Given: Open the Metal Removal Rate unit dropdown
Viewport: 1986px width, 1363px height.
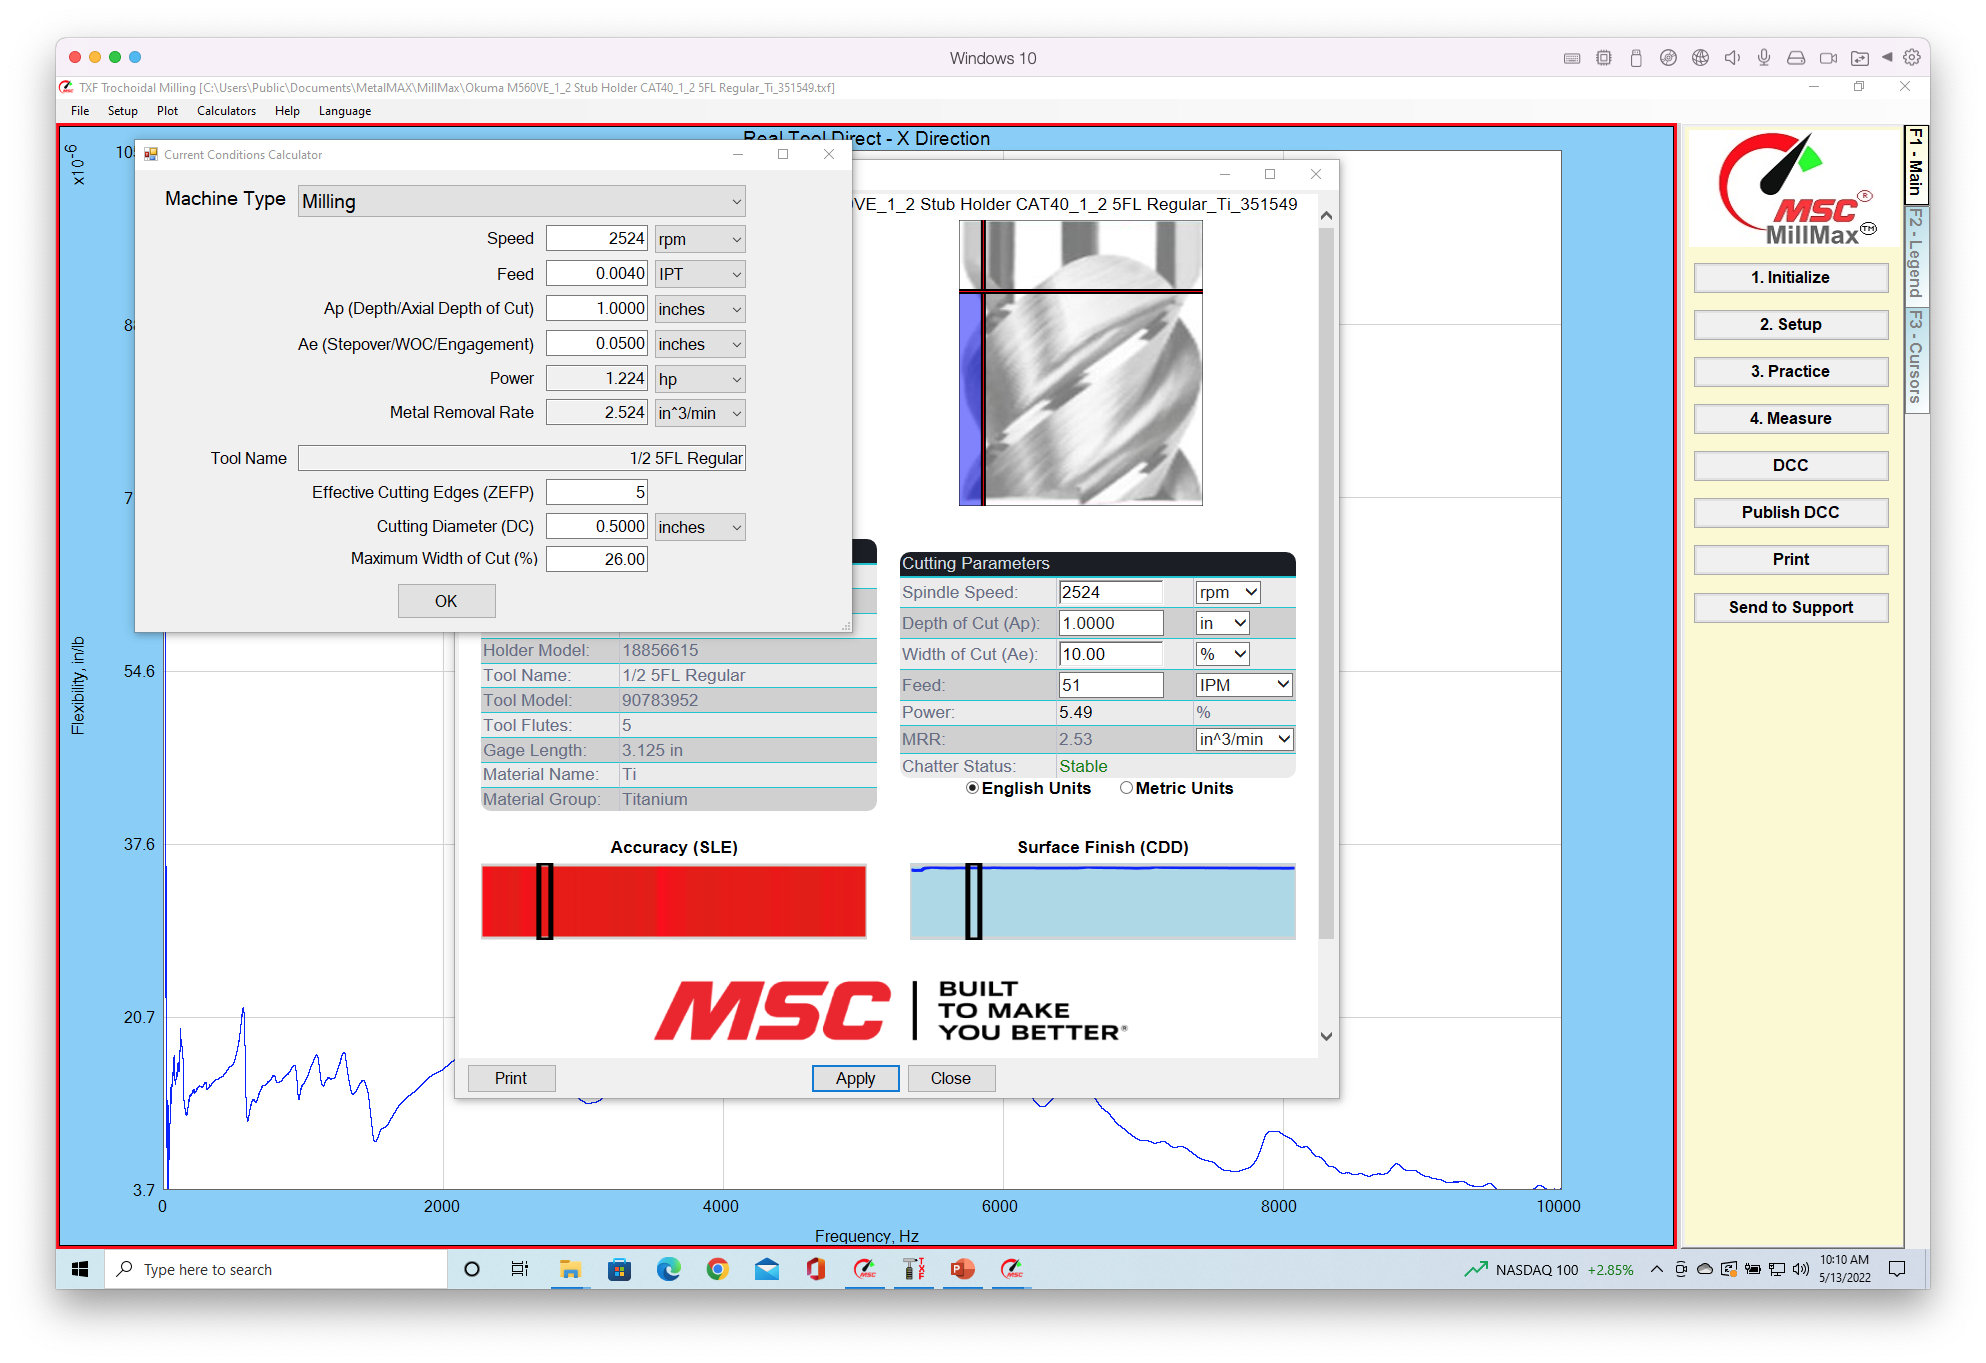Looking at the screenshot, I should click(x=700, y=413).
